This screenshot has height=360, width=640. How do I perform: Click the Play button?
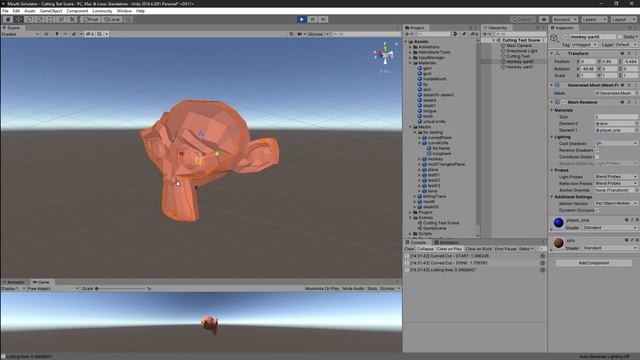click(x=302, y=19)
